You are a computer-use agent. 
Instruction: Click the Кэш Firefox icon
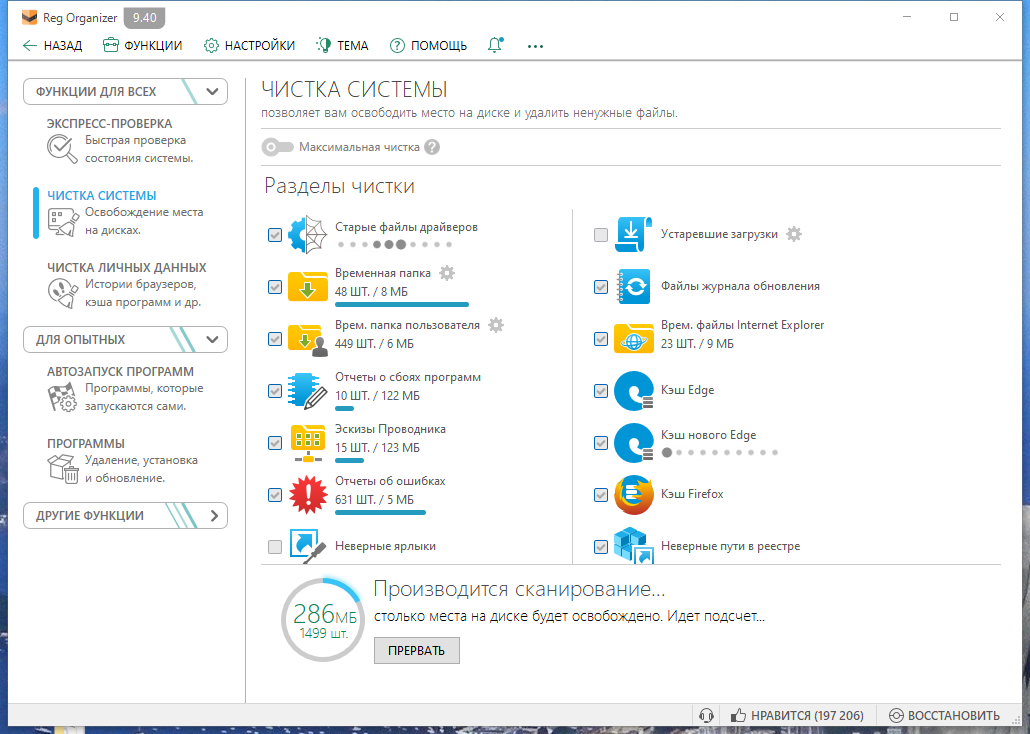click(634, 494)
